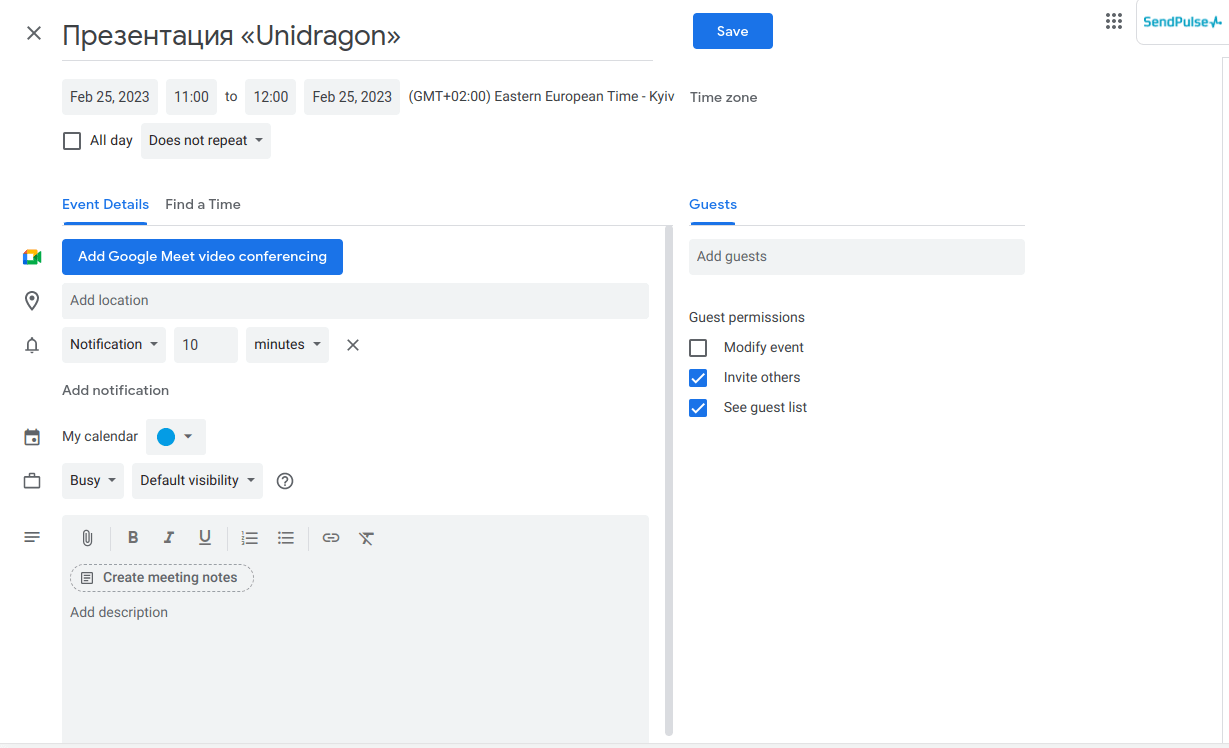This screenshot has height=748, width=1229.
Task: Select the Event Details tab
Action: [105, 204]
